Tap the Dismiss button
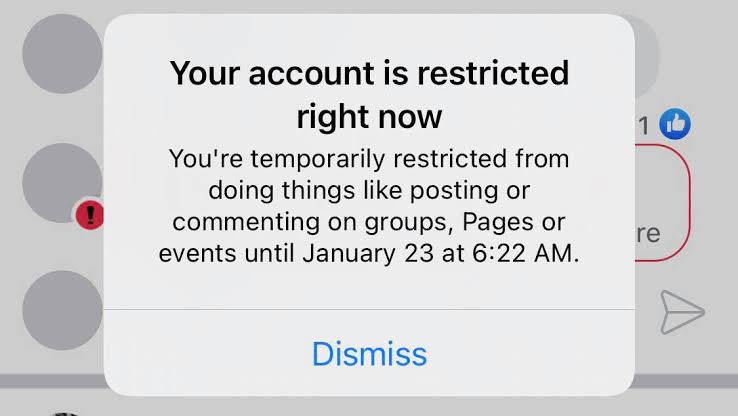 click(x=369, y=353)
